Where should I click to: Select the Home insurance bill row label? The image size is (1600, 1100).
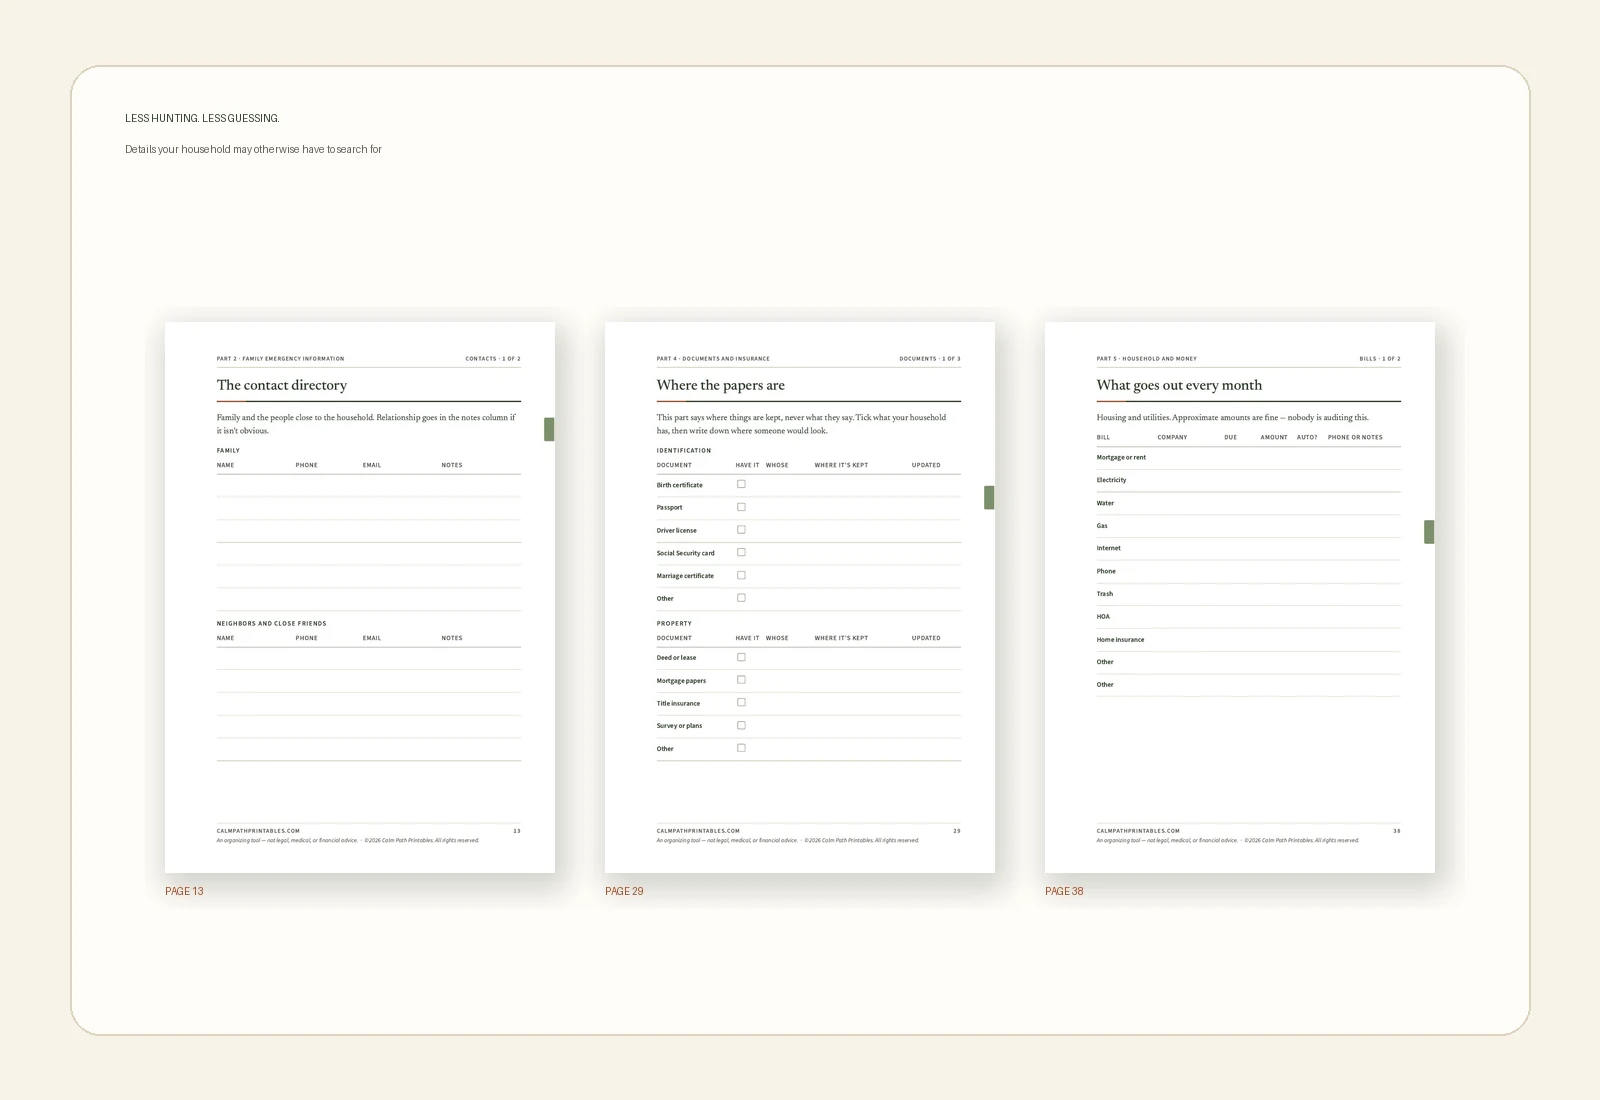(x=1120, y=639)
